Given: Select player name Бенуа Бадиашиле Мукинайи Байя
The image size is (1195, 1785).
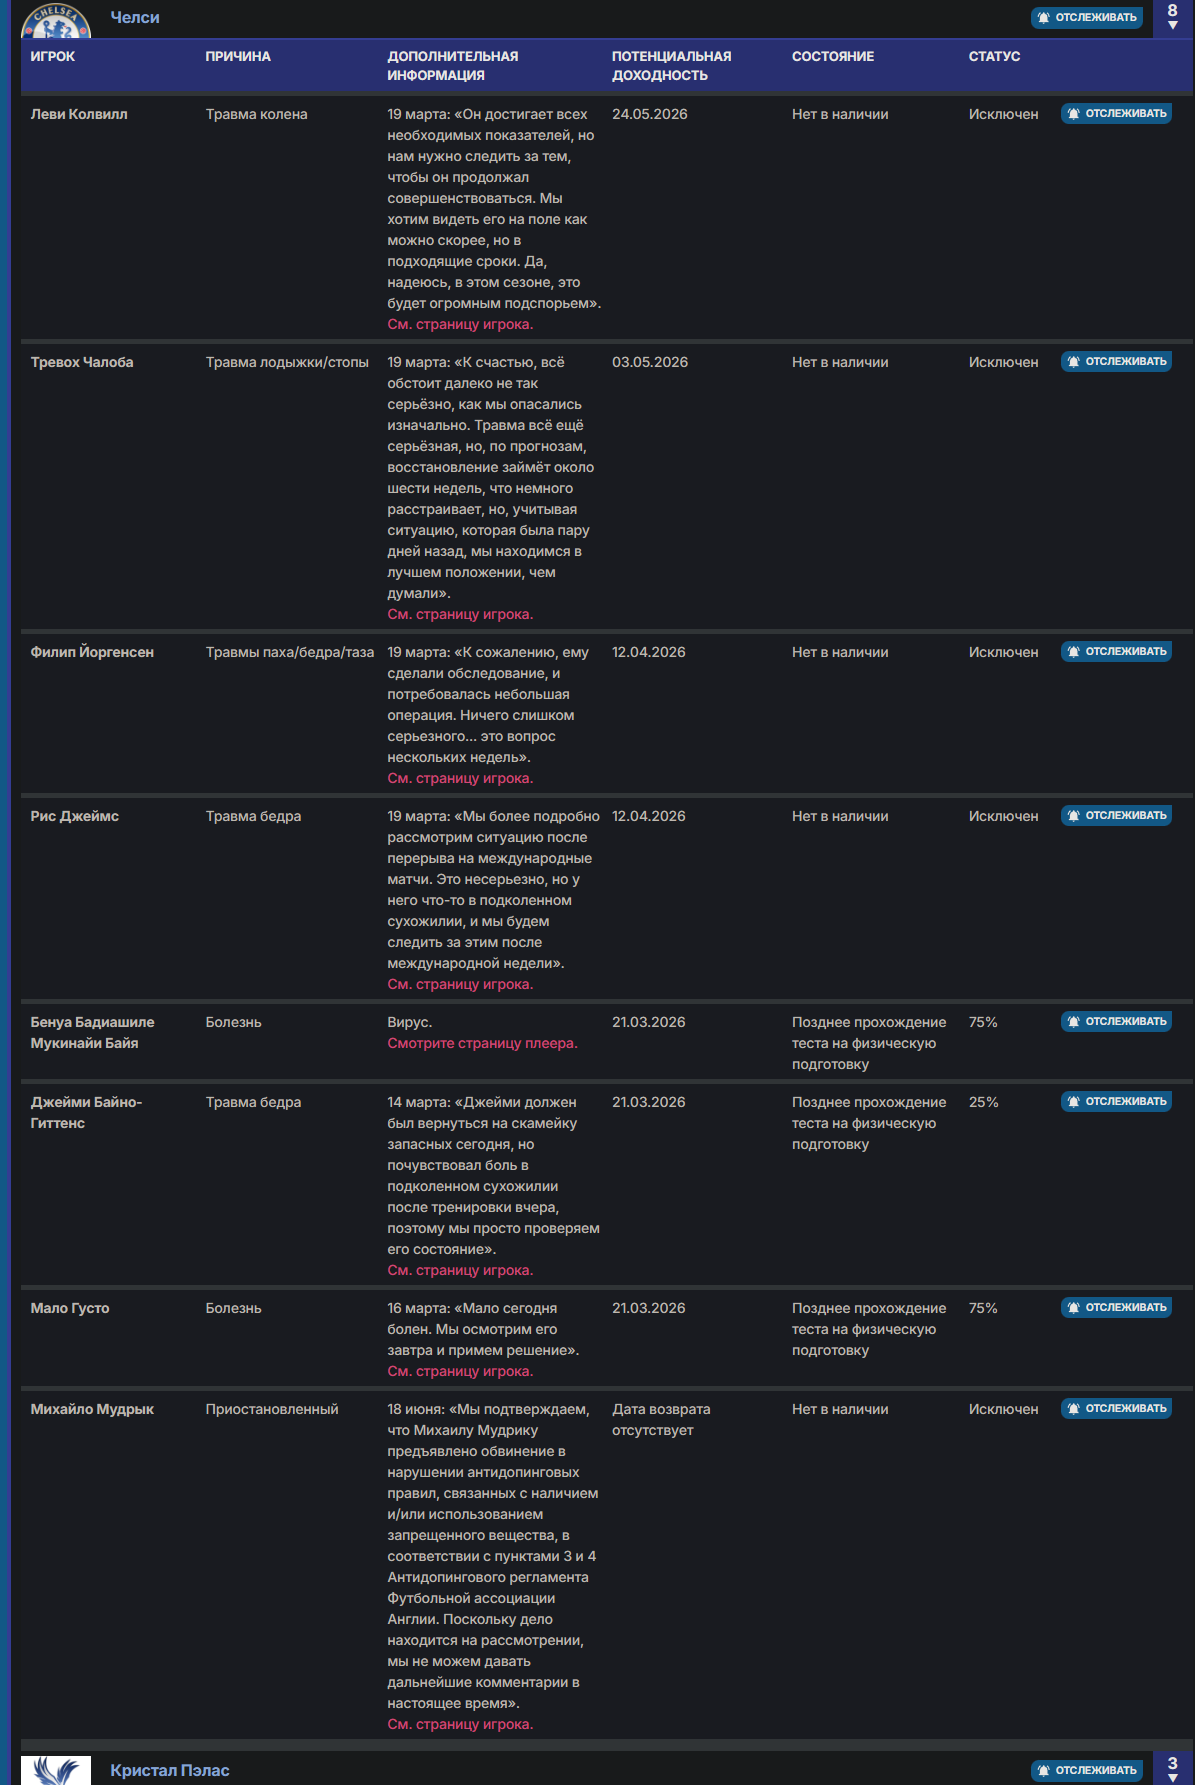Looking at the screenshot, I should 93,1033.
